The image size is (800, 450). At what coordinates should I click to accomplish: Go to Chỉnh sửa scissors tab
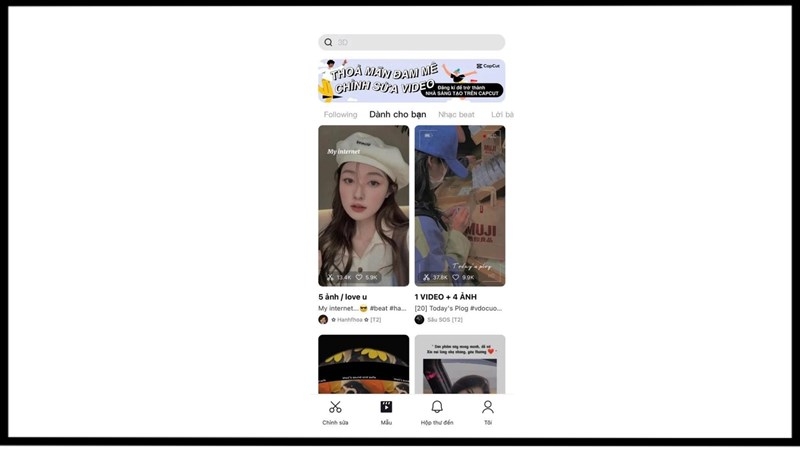tap(335, 407)
